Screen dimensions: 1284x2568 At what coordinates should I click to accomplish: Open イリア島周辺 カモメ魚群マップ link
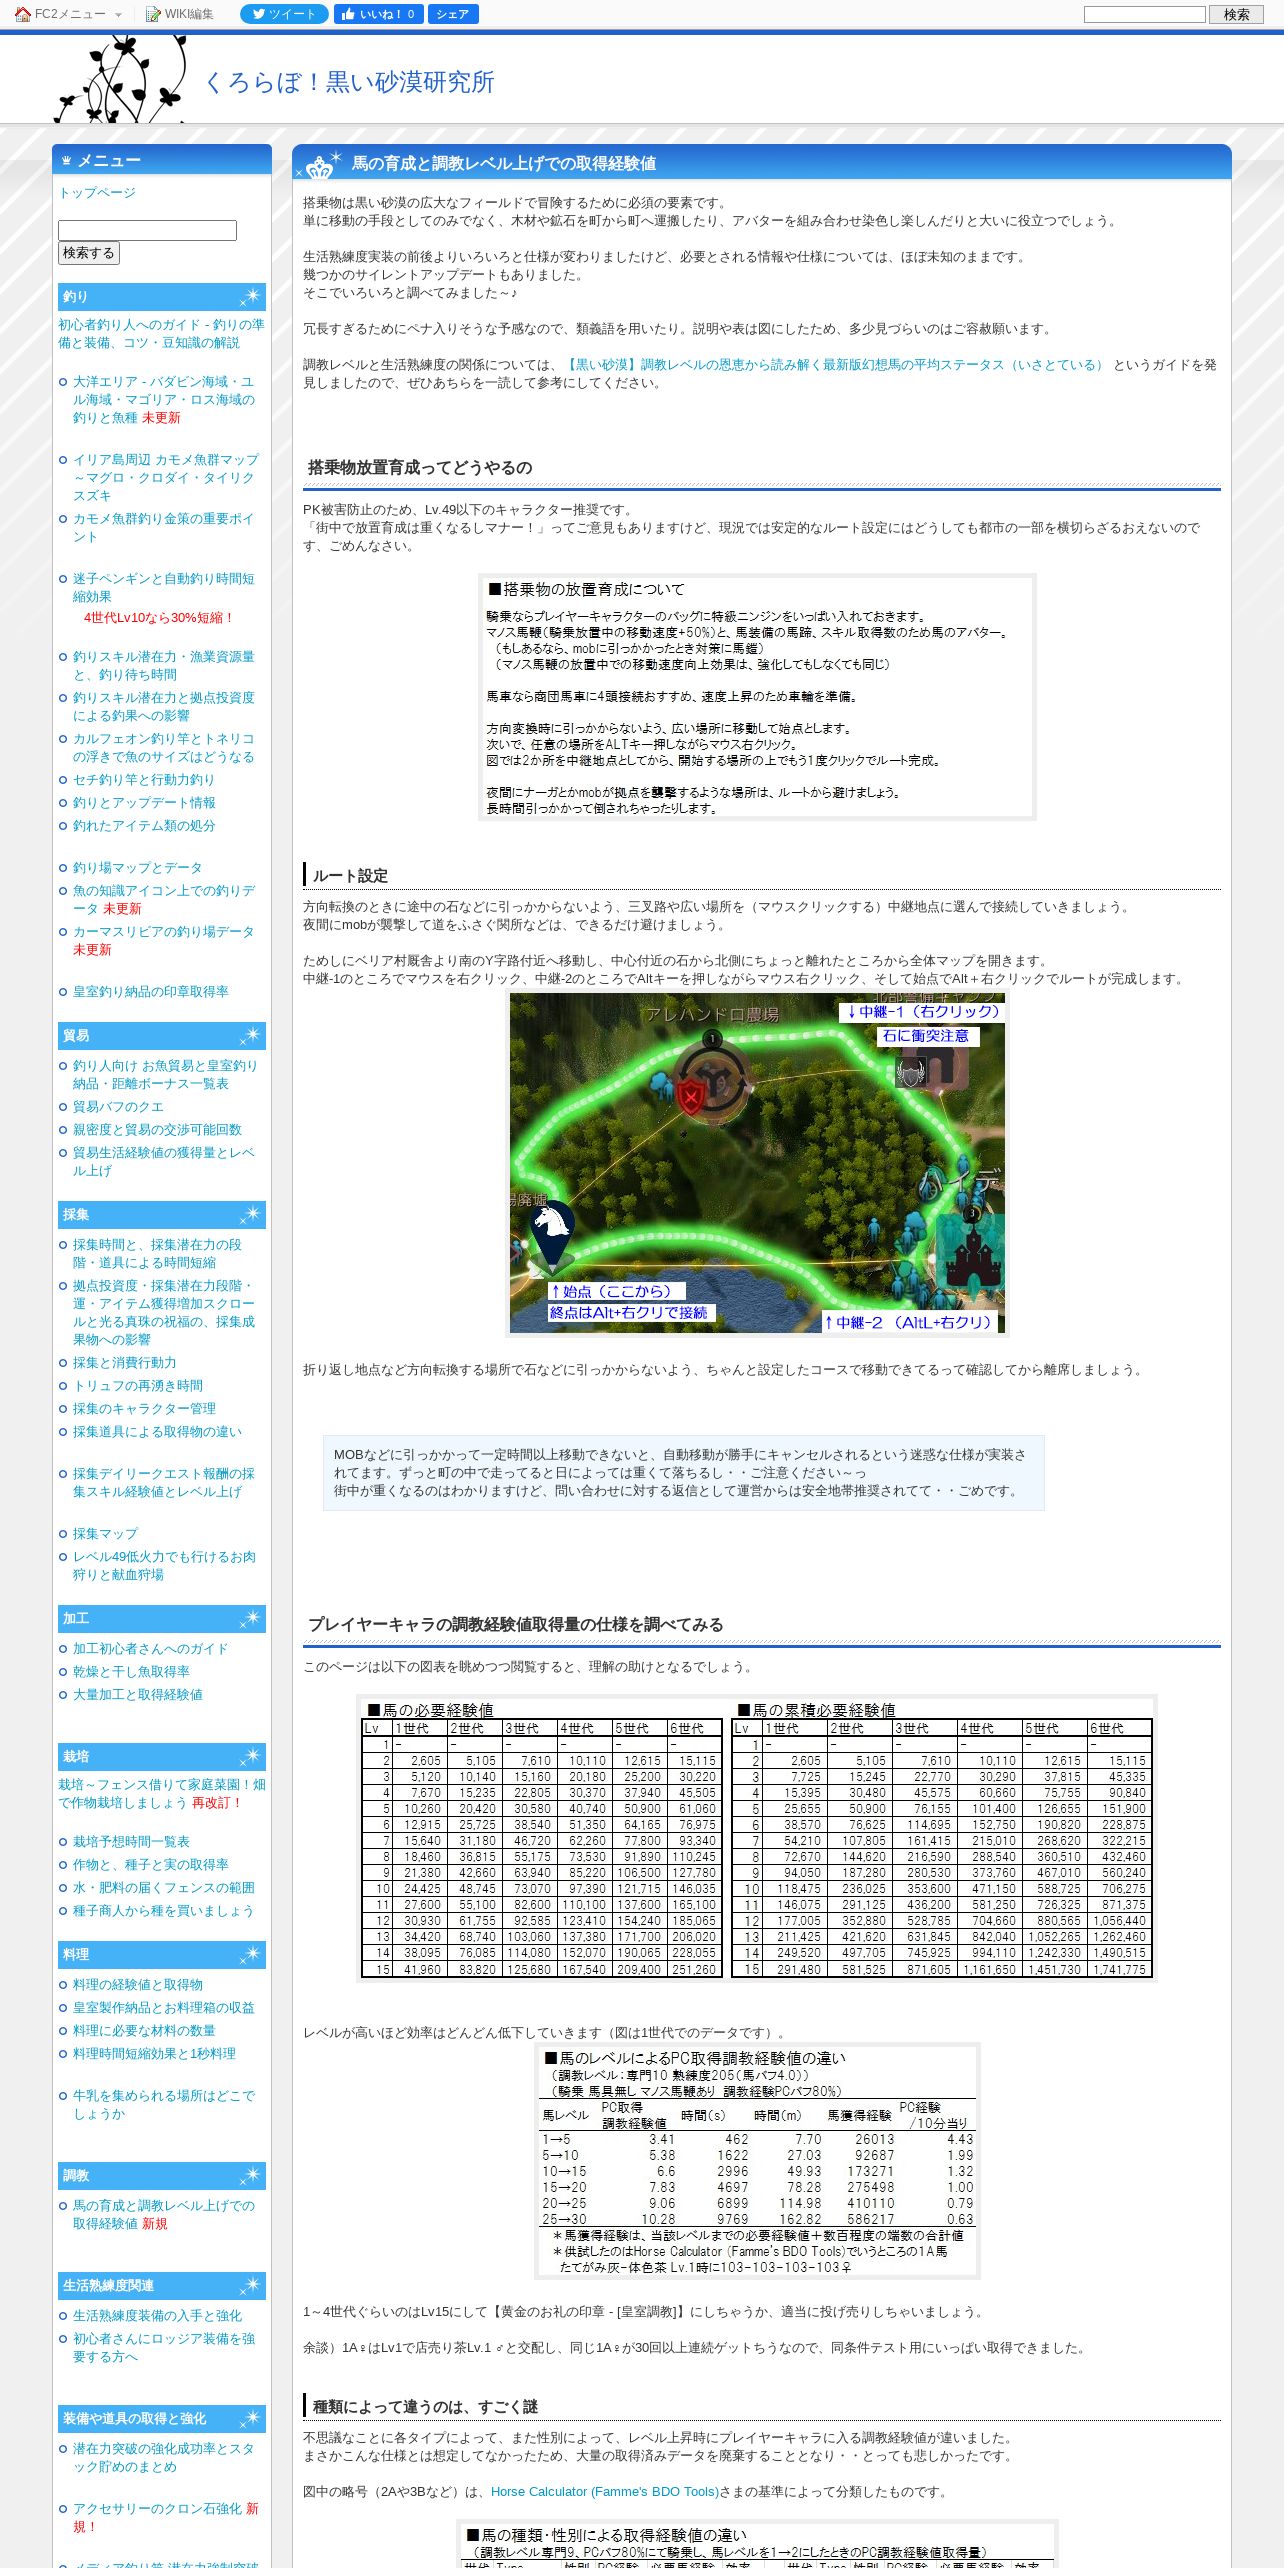(x=165, y=477)
